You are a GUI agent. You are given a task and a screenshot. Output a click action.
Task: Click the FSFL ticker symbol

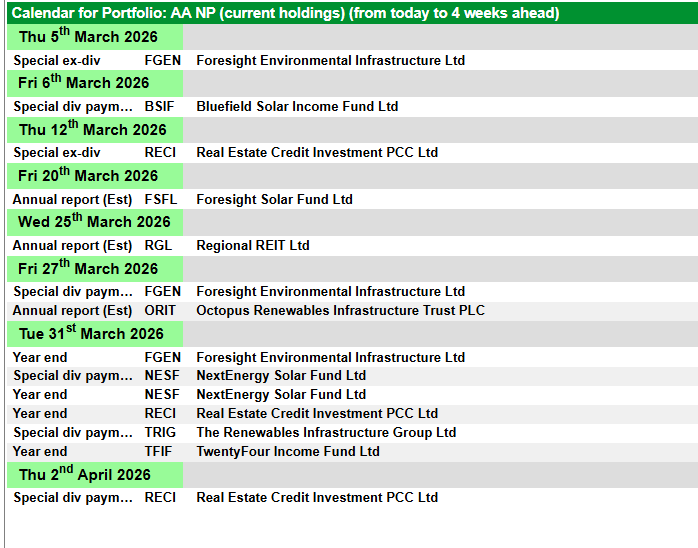coord(161,200)
